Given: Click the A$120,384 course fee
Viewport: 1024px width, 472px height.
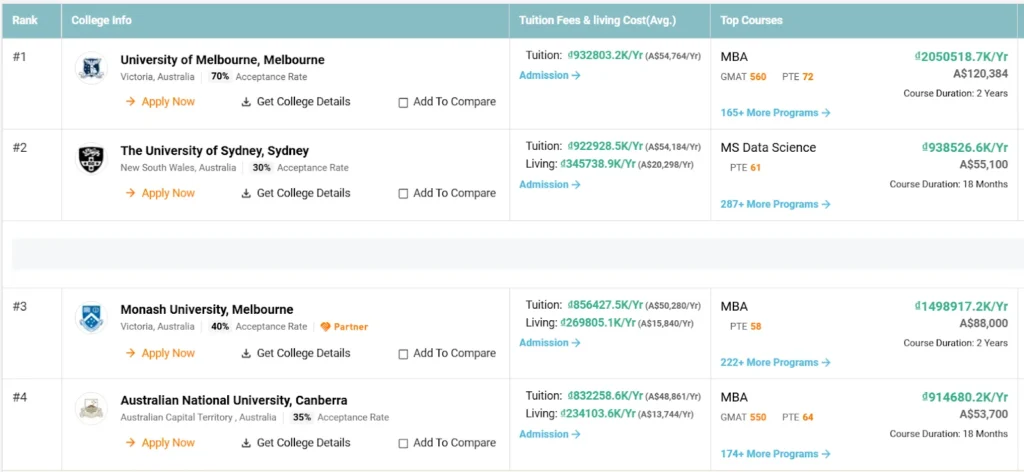Looking at the screenshot, I should point(981,74).
